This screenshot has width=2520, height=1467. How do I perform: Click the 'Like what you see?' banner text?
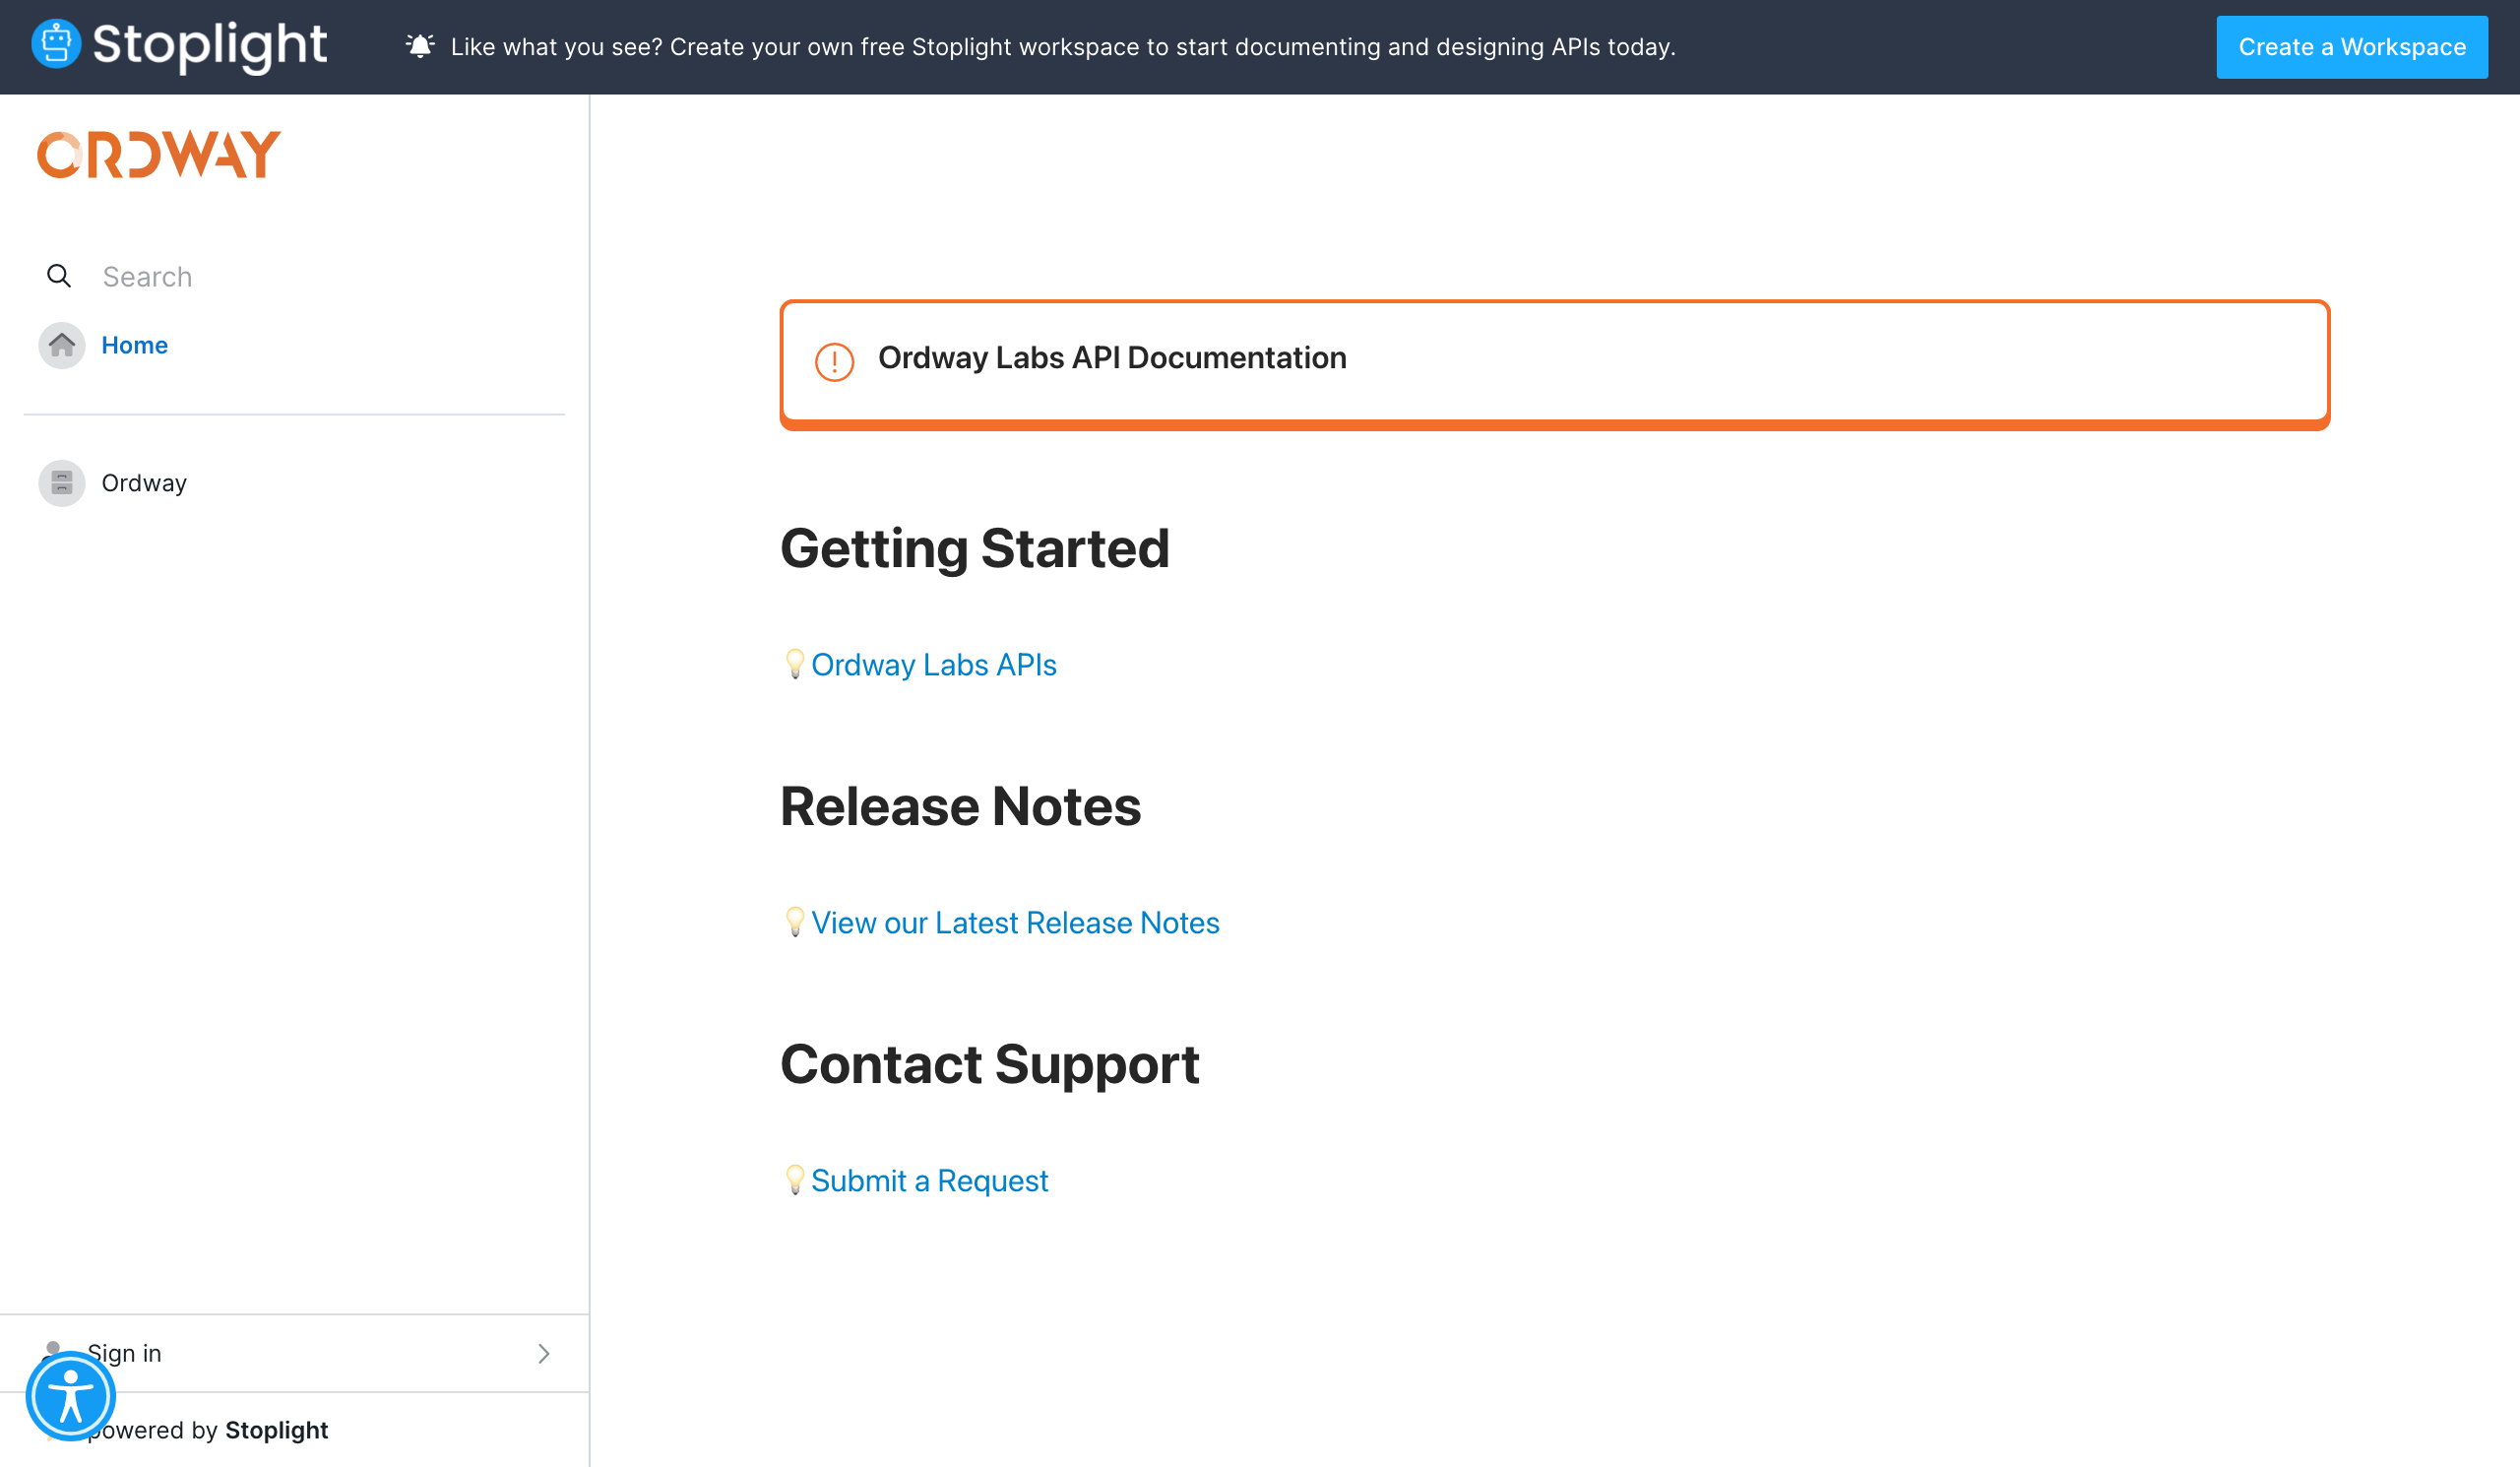point(1063,47)
